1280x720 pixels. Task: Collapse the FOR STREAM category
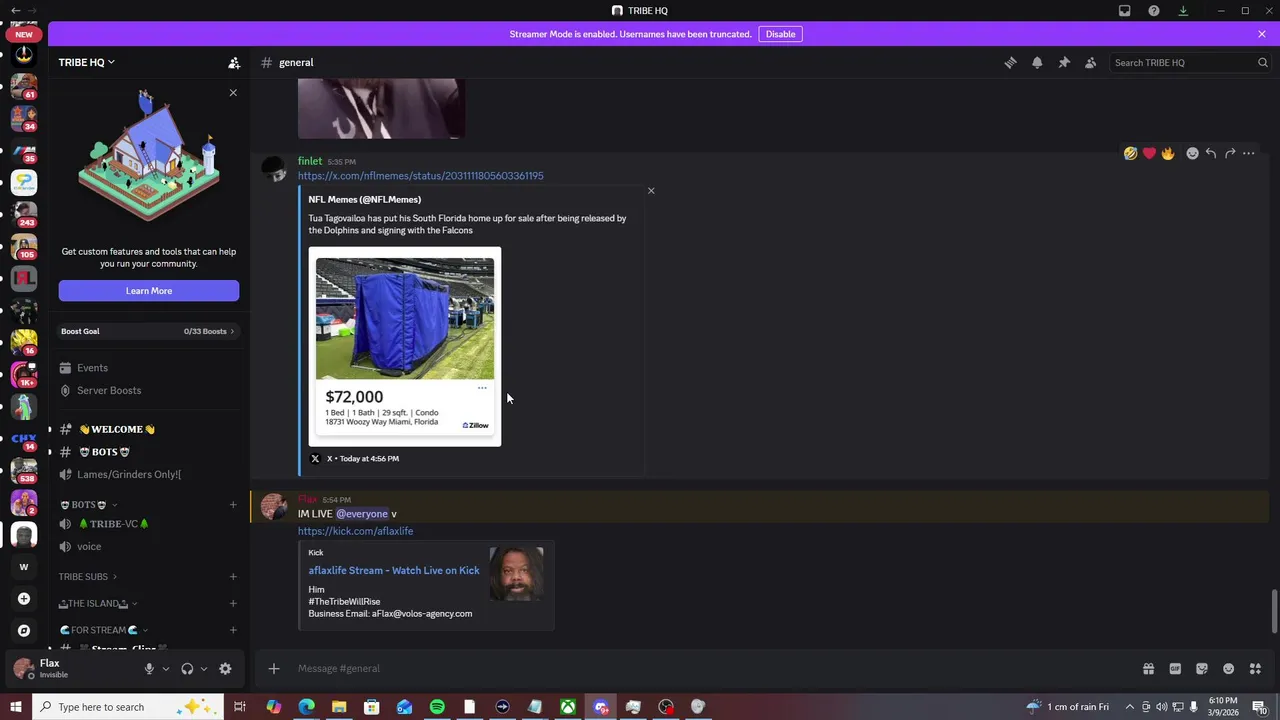point(104,631)
